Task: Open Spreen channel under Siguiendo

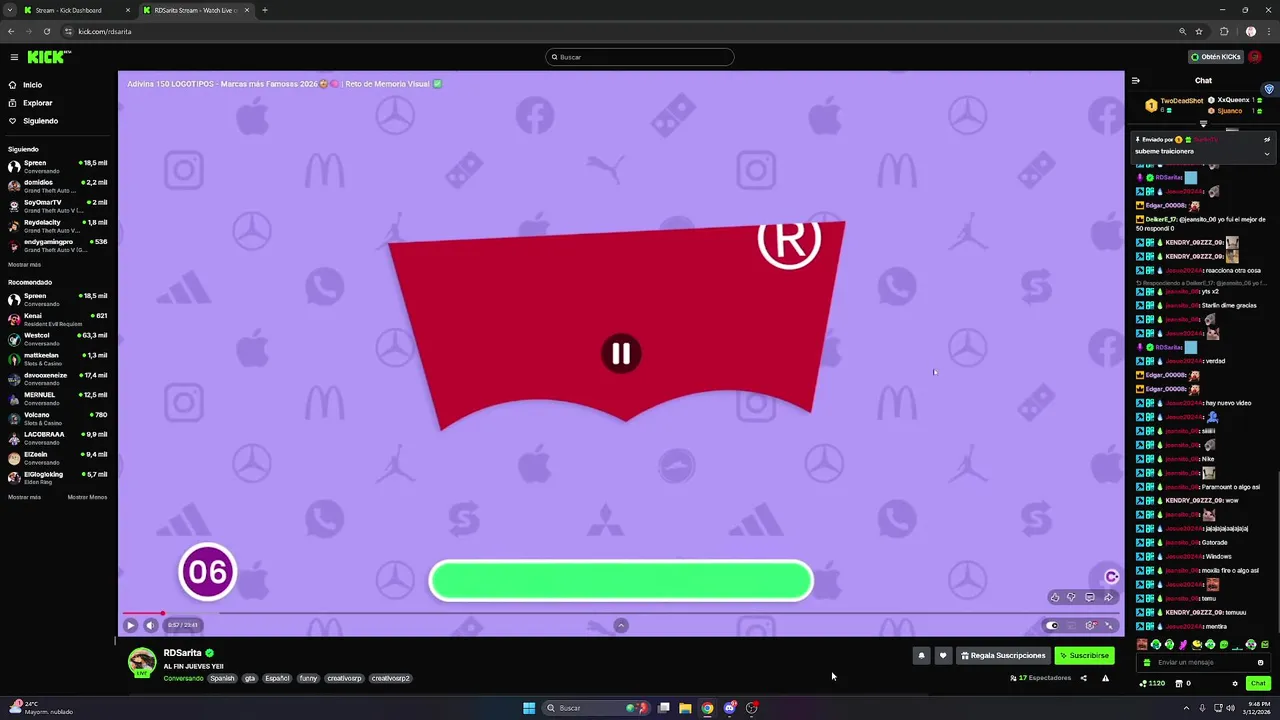Action: (57, 166)
